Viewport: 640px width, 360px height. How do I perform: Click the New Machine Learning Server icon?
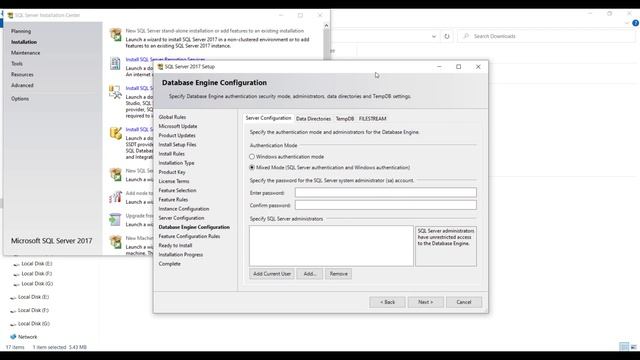point(116,242)
